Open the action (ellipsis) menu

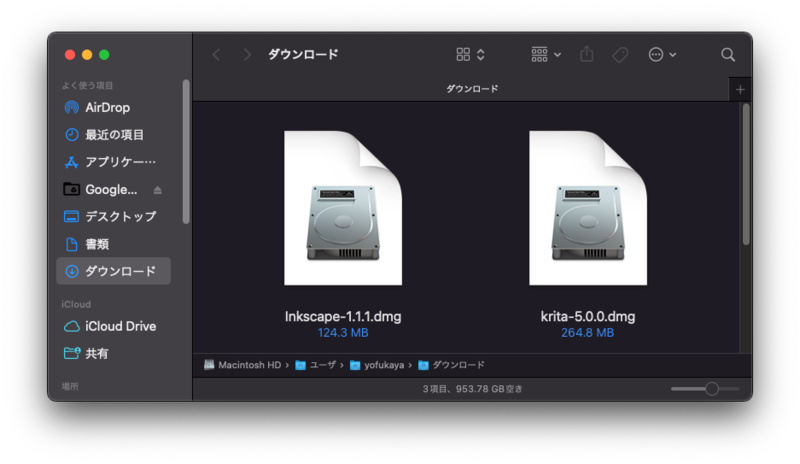point(662,55)
